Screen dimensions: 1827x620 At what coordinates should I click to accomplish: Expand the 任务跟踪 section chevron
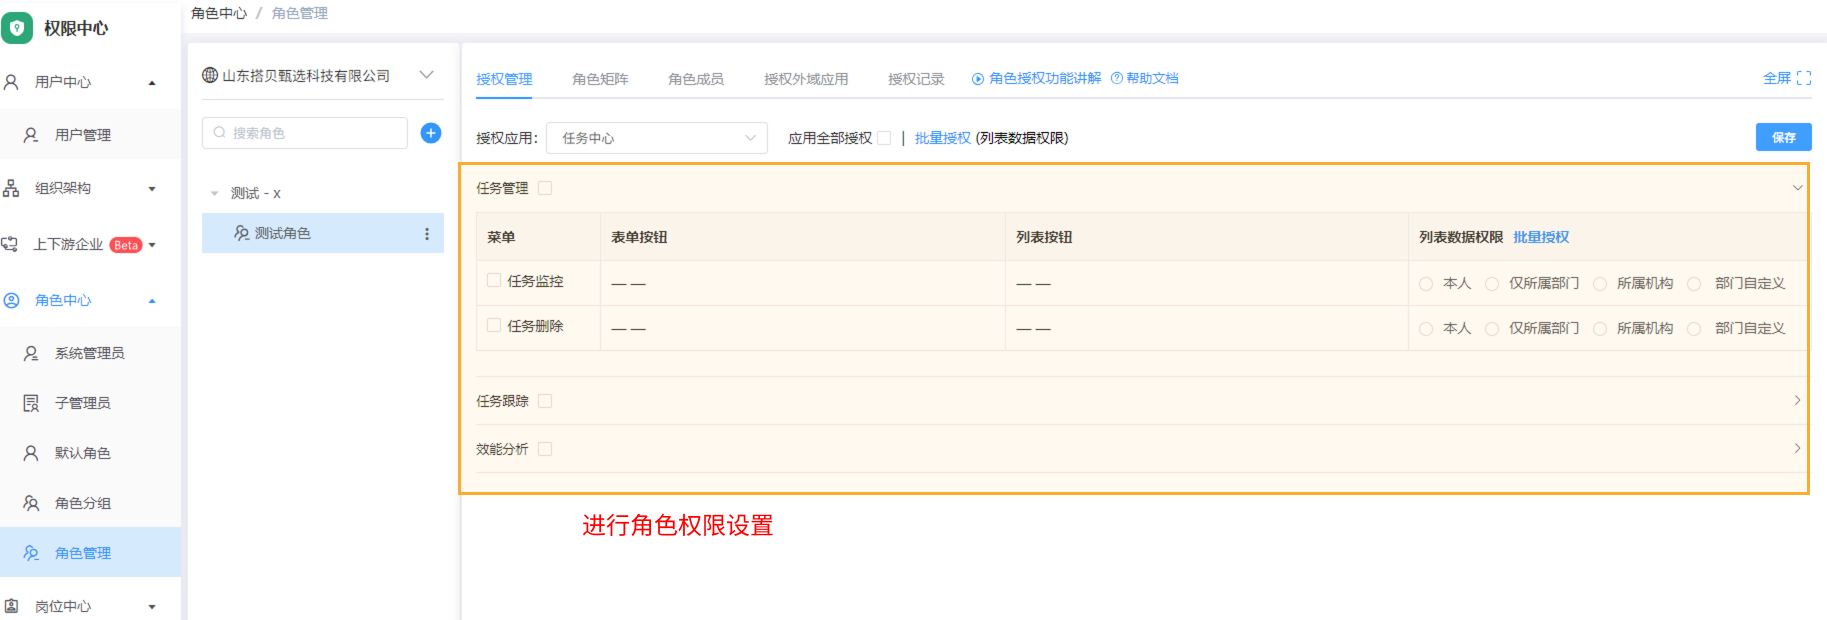pyautogui.click(x=1797, y=400)
